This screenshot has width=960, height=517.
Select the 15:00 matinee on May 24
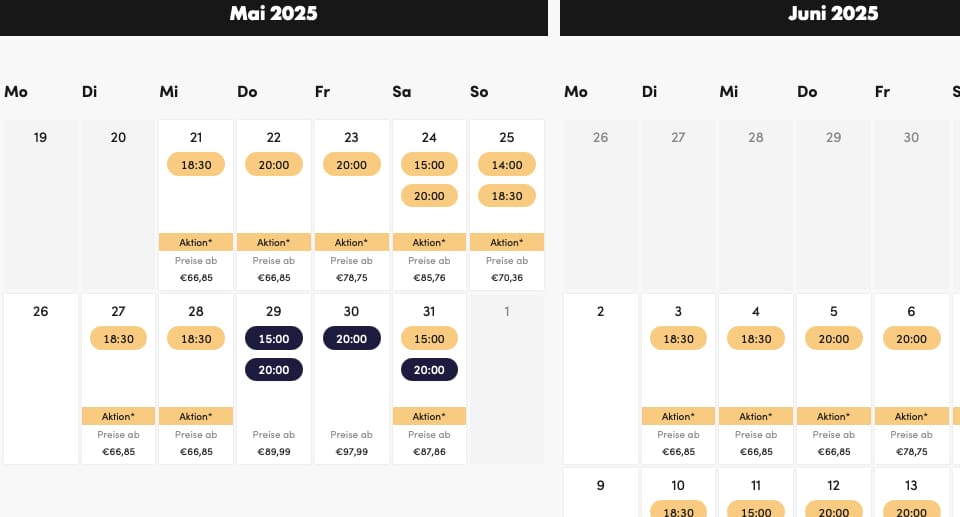click(429, 164)
